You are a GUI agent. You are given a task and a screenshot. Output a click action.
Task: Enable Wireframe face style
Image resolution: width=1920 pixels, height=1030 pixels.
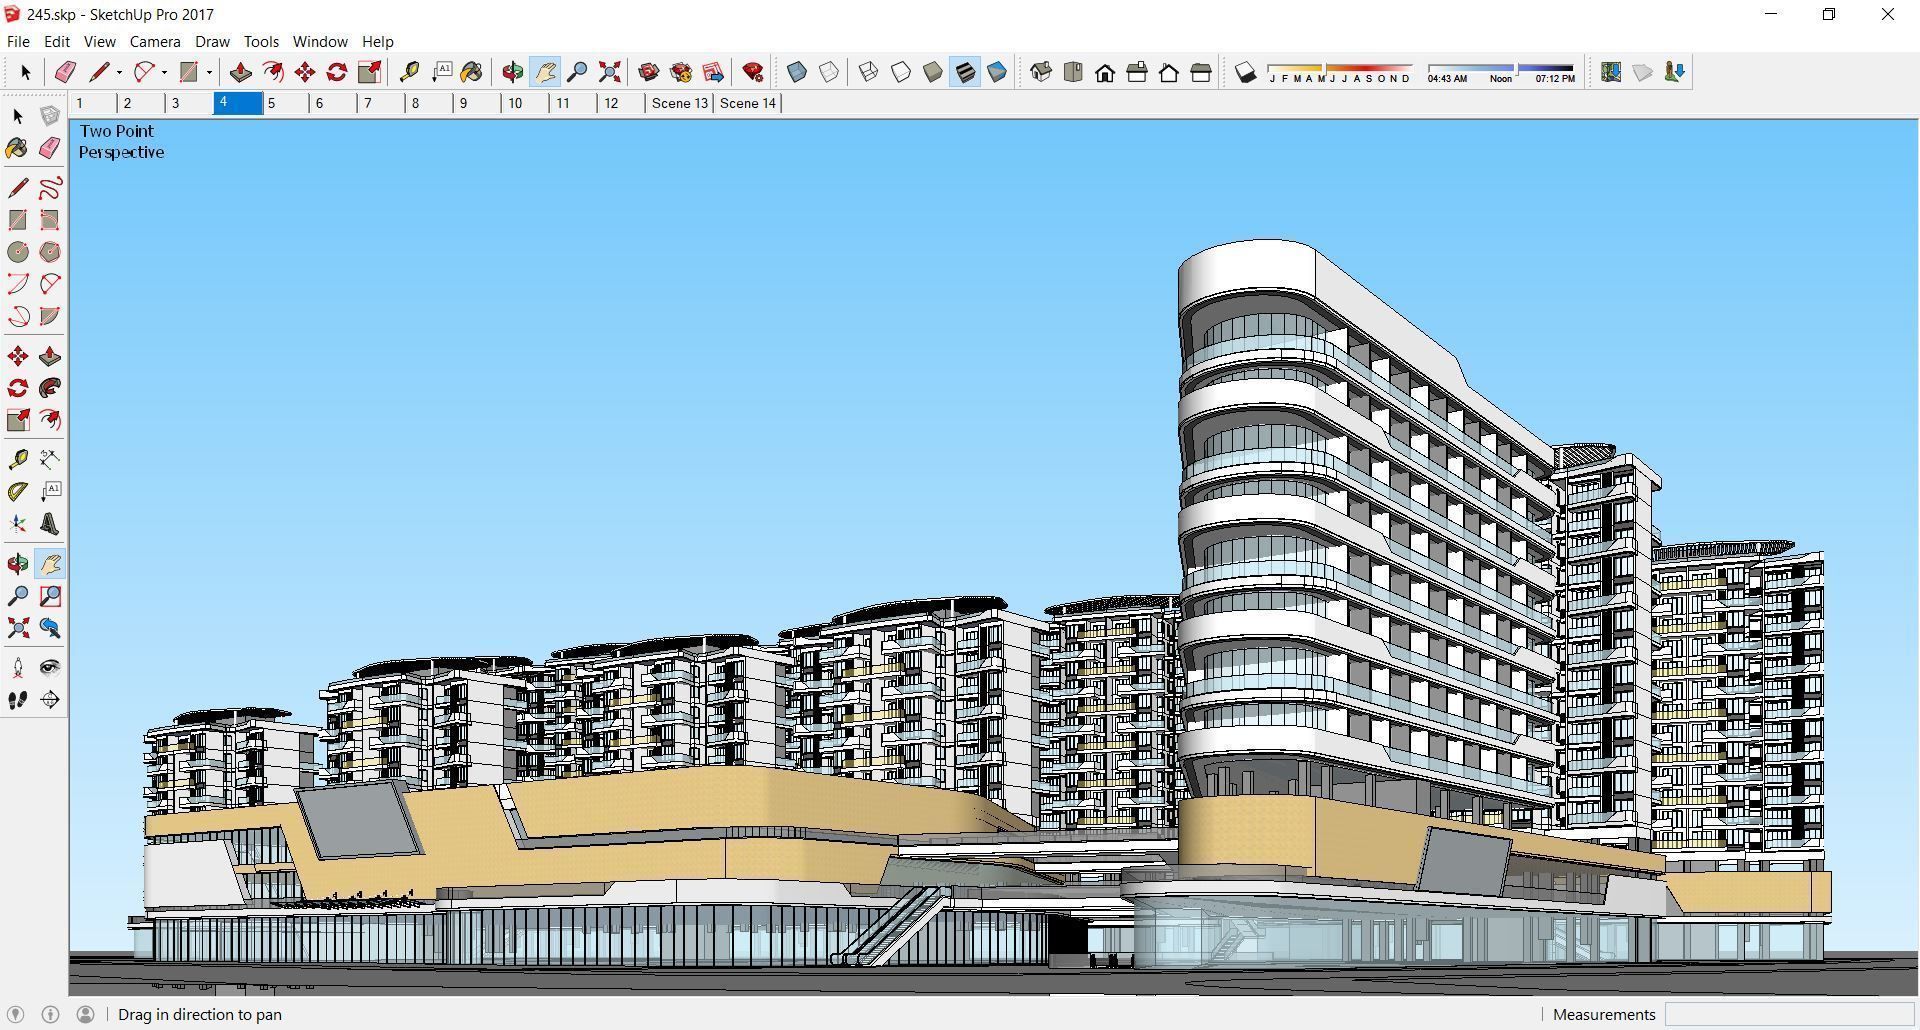[x=869, y=72]
